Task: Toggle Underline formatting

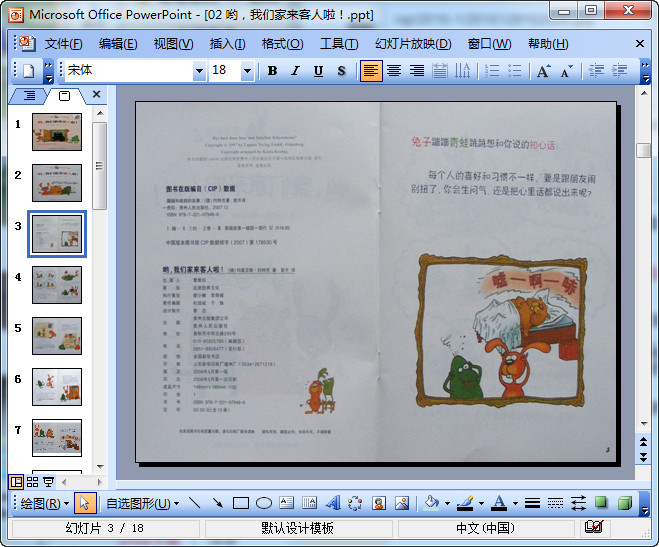Action: 319,71
